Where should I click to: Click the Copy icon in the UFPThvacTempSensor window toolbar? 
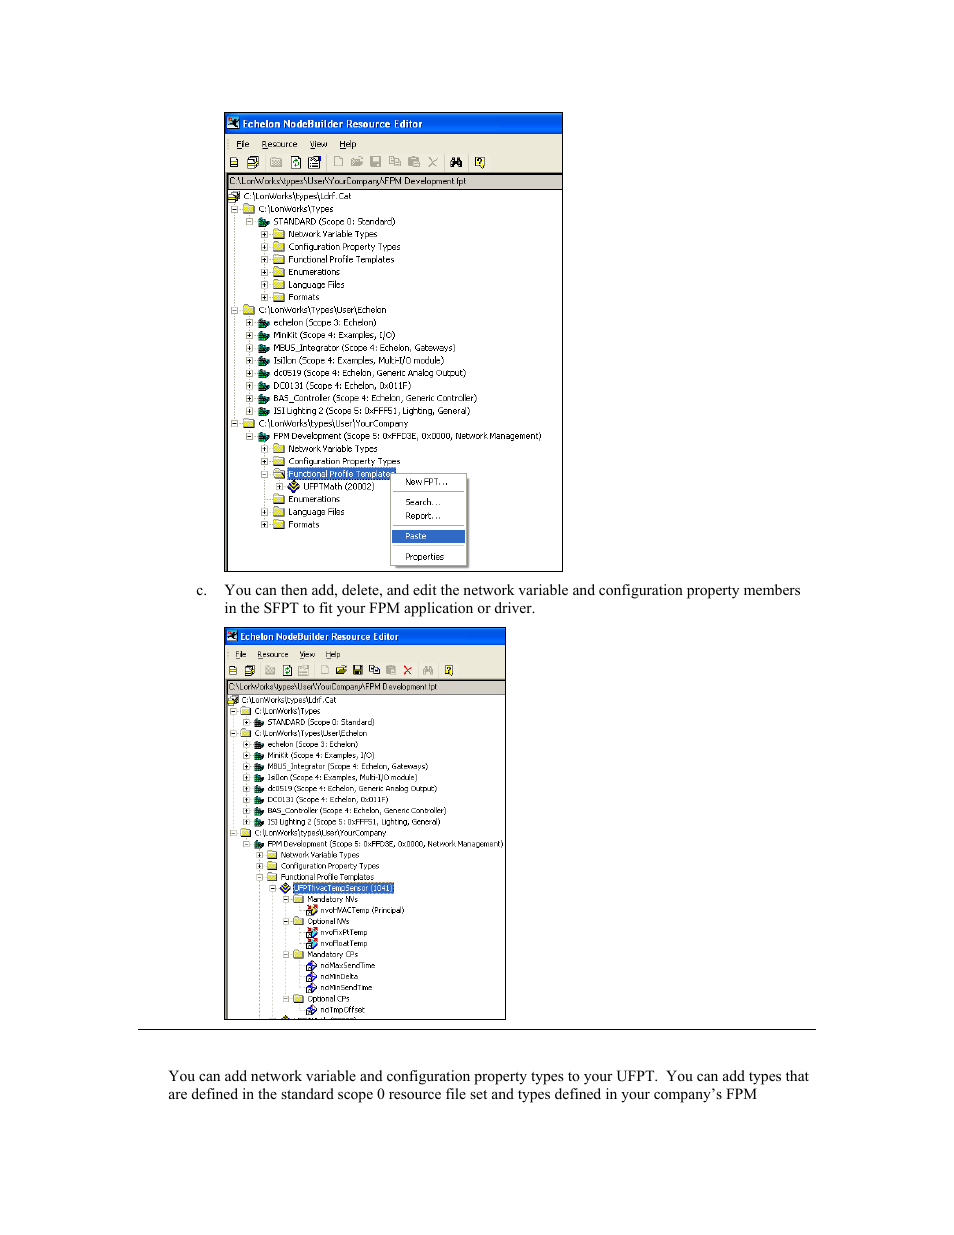pos(374,670)
